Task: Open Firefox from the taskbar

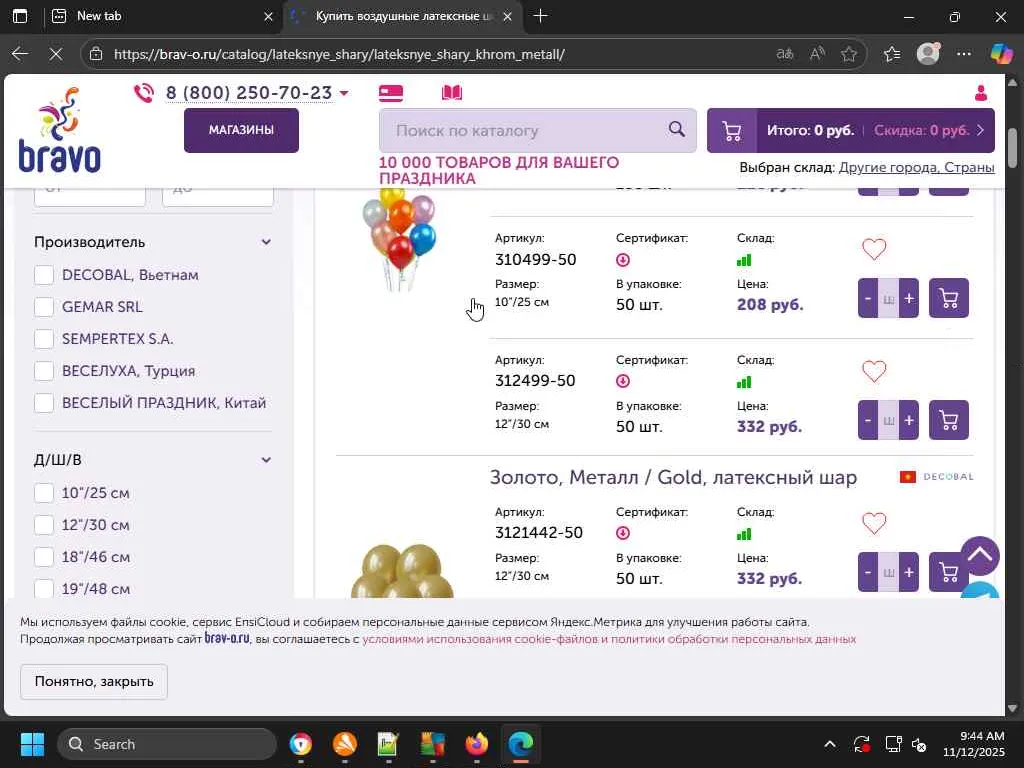Action: [477, 744]
